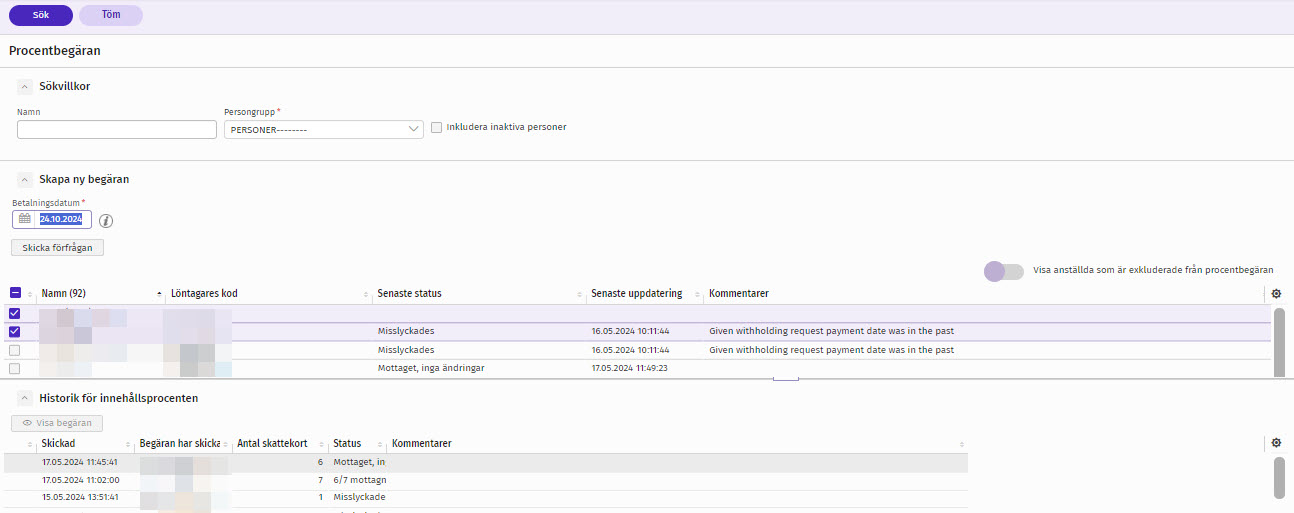
Task: Click the Skicka förfrågan button
Action: click(57, 247)
